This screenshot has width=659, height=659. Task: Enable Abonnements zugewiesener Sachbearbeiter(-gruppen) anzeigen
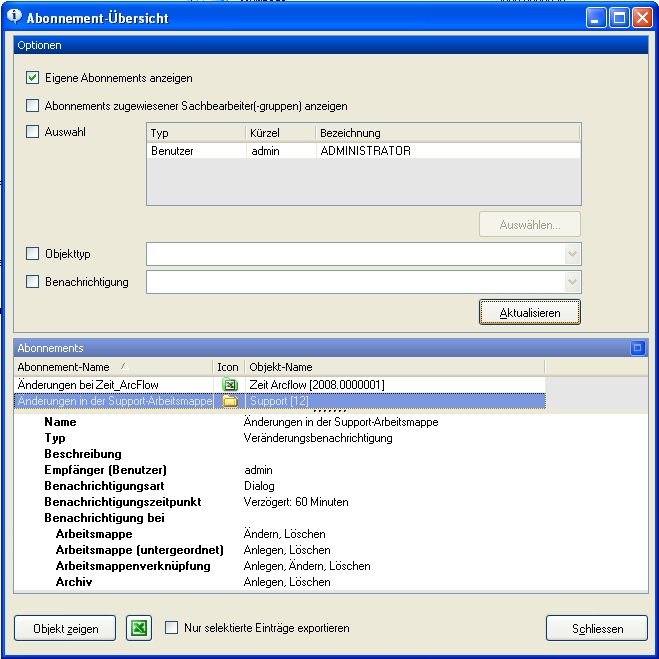pos(32,105)
